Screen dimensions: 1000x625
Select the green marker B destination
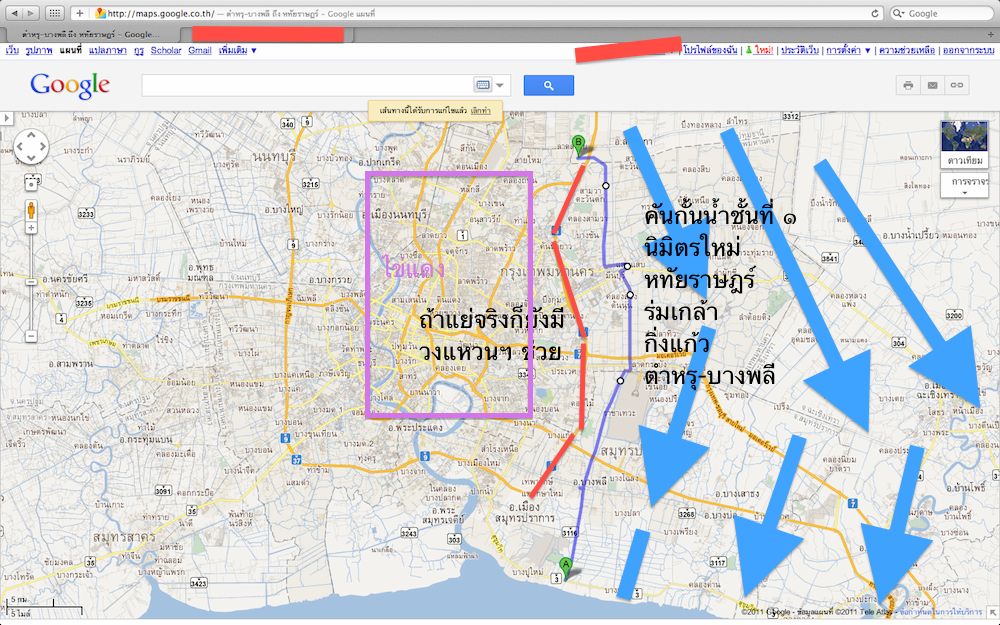pos(578,145)
